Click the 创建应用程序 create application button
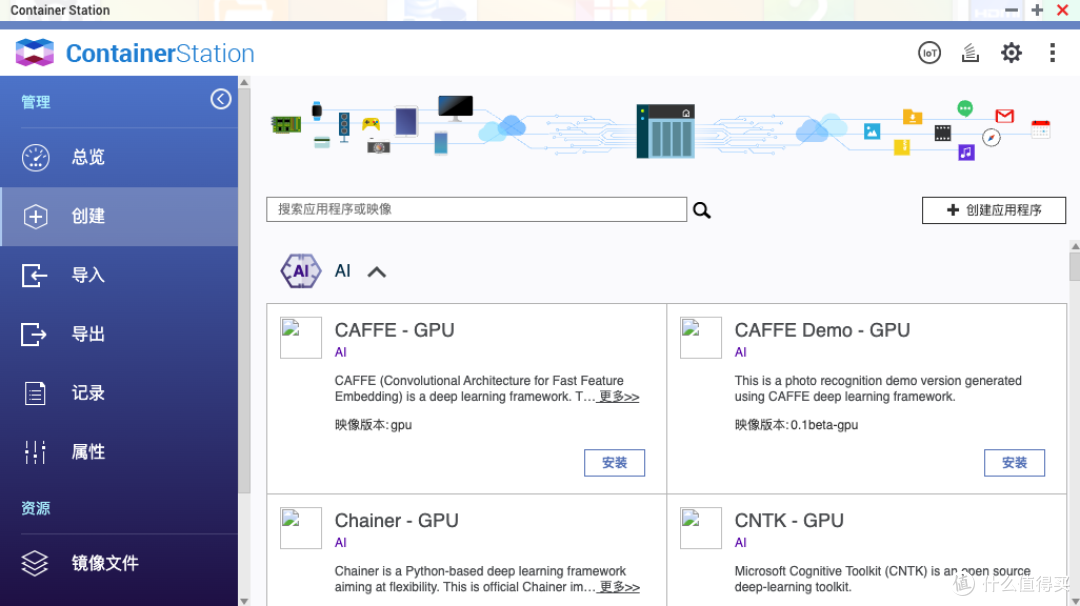1080x606 pixels. [x=994, y=210]
